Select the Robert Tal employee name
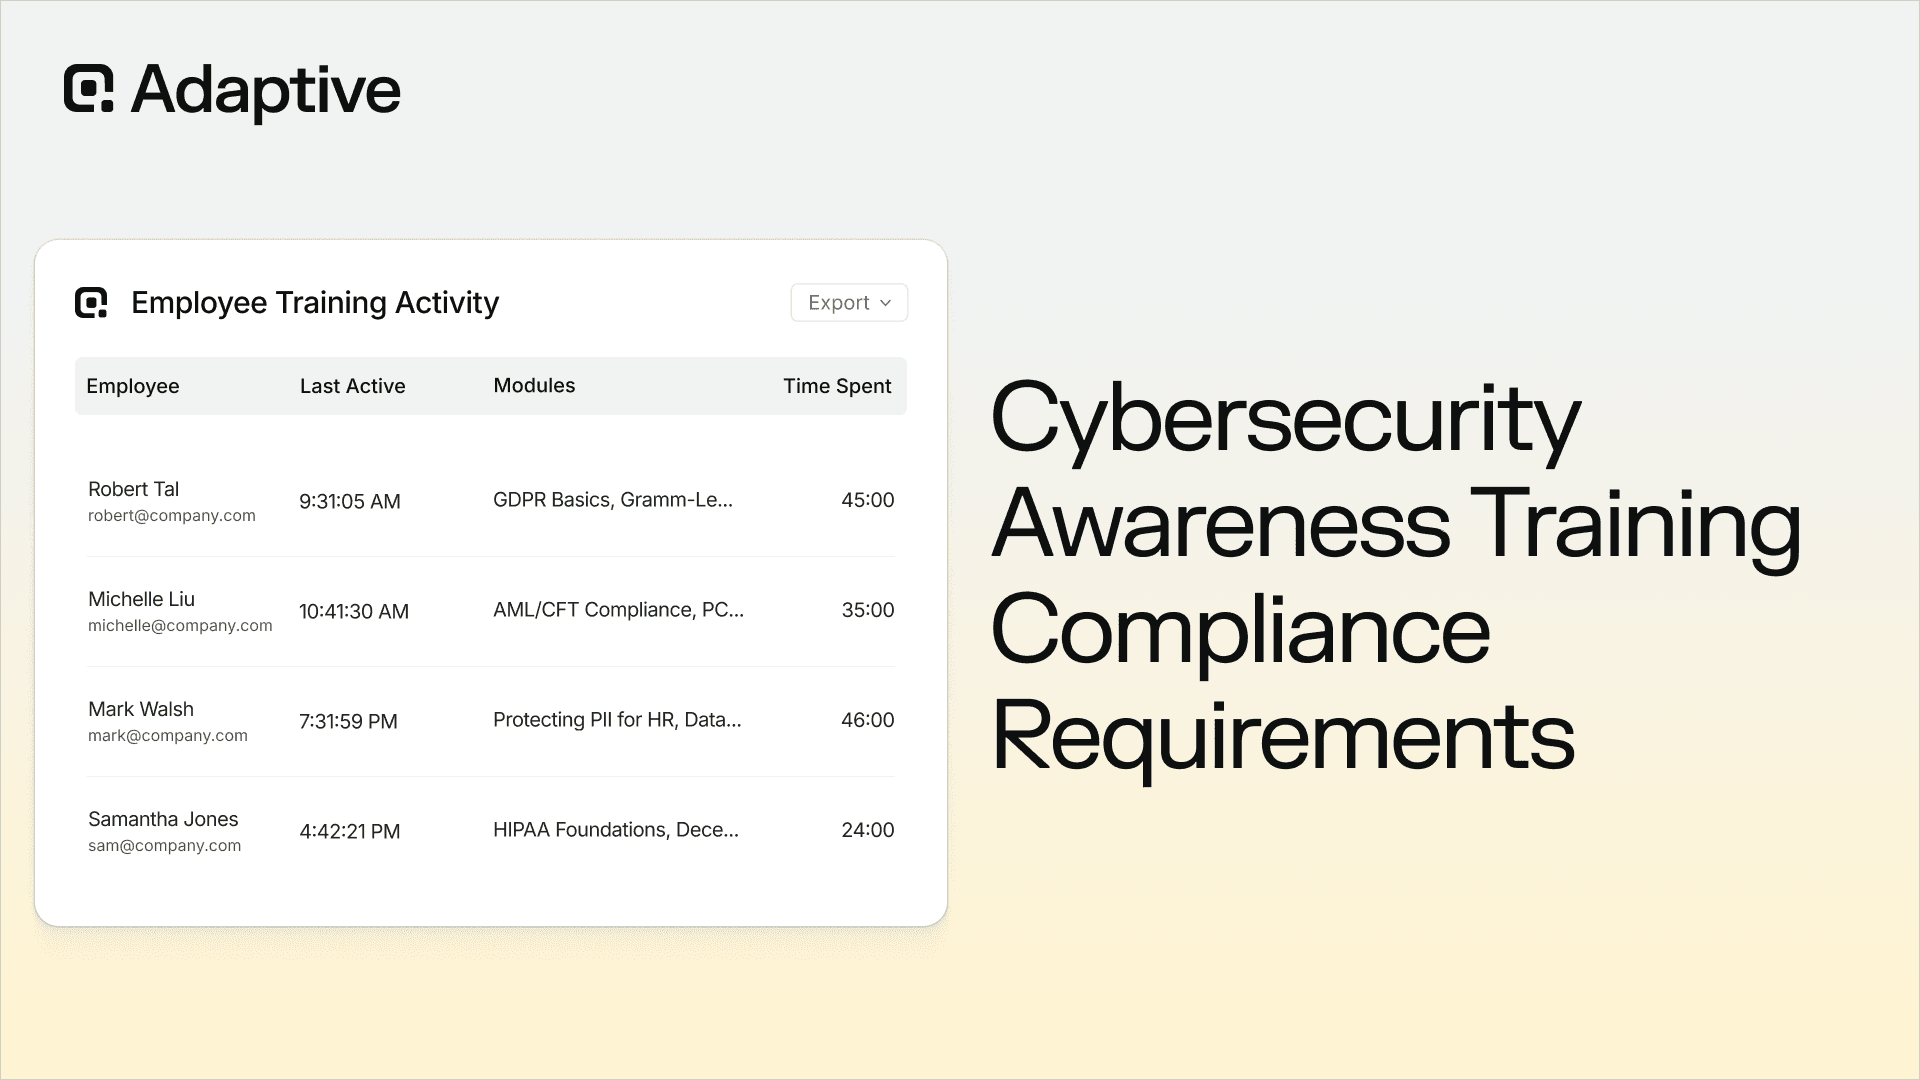The width and height of the screenshot is (1920, 1080). (134, 489)
